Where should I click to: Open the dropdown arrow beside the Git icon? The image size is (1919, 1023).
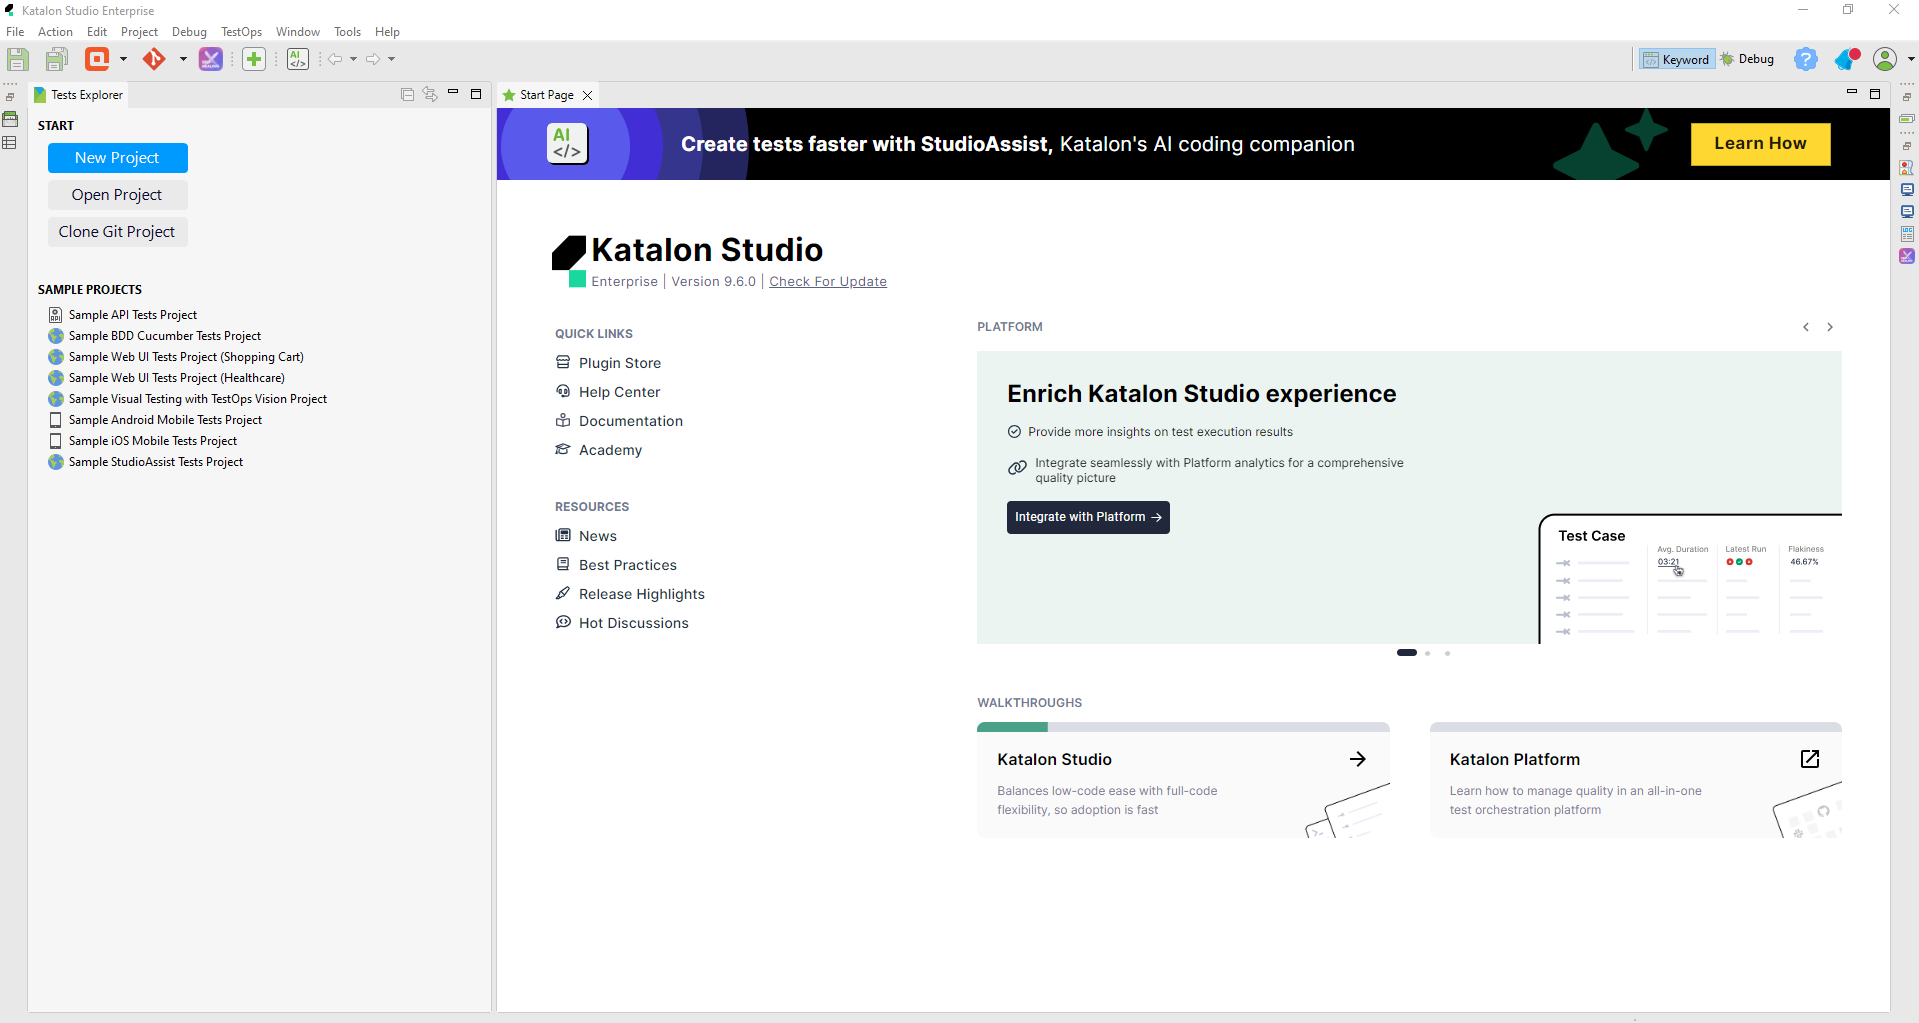[183, 59]
